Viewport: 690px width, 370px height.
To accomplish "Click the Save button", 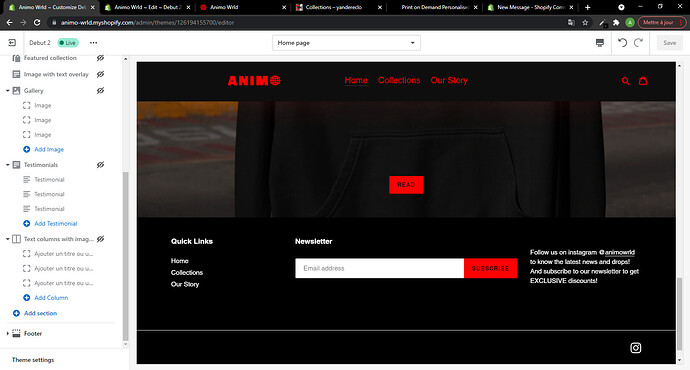I will 670,43.
